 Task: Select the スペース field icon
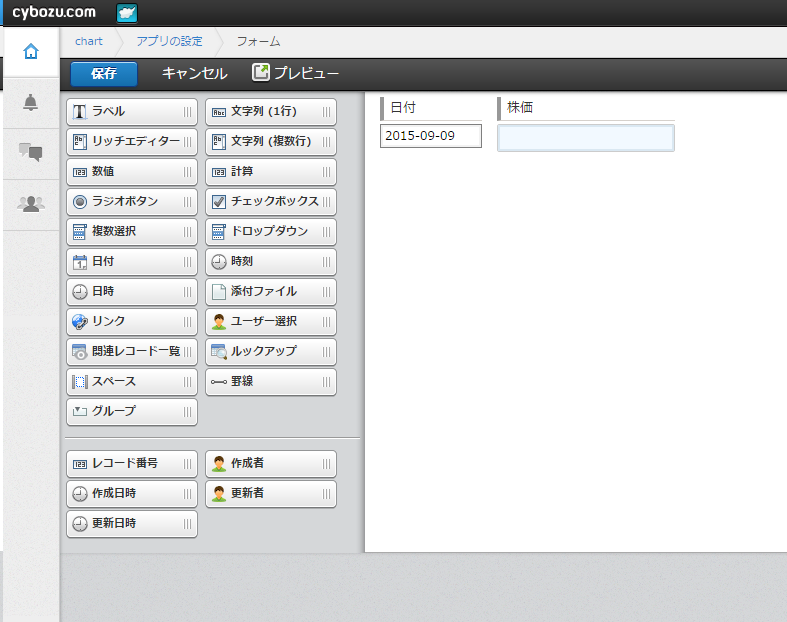coord(80,382)
